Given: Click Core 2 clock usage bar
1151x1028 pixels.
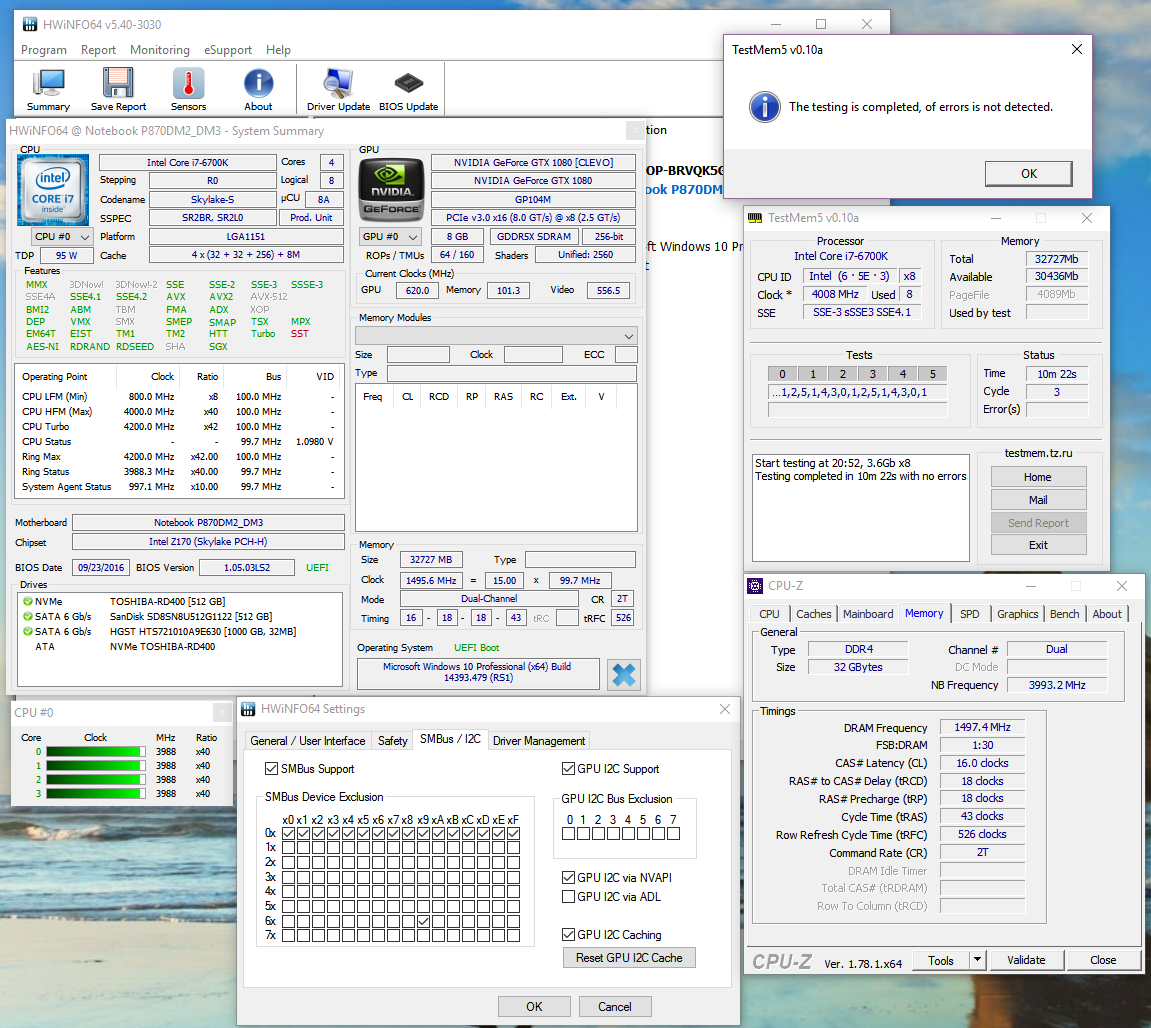Looking at the screenshot, I should tap(96, 780).
